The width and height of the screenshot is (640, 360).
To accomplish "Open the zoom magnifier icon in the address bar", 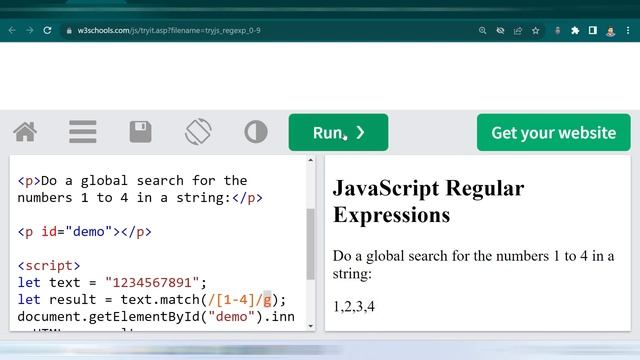I will 482,31.
